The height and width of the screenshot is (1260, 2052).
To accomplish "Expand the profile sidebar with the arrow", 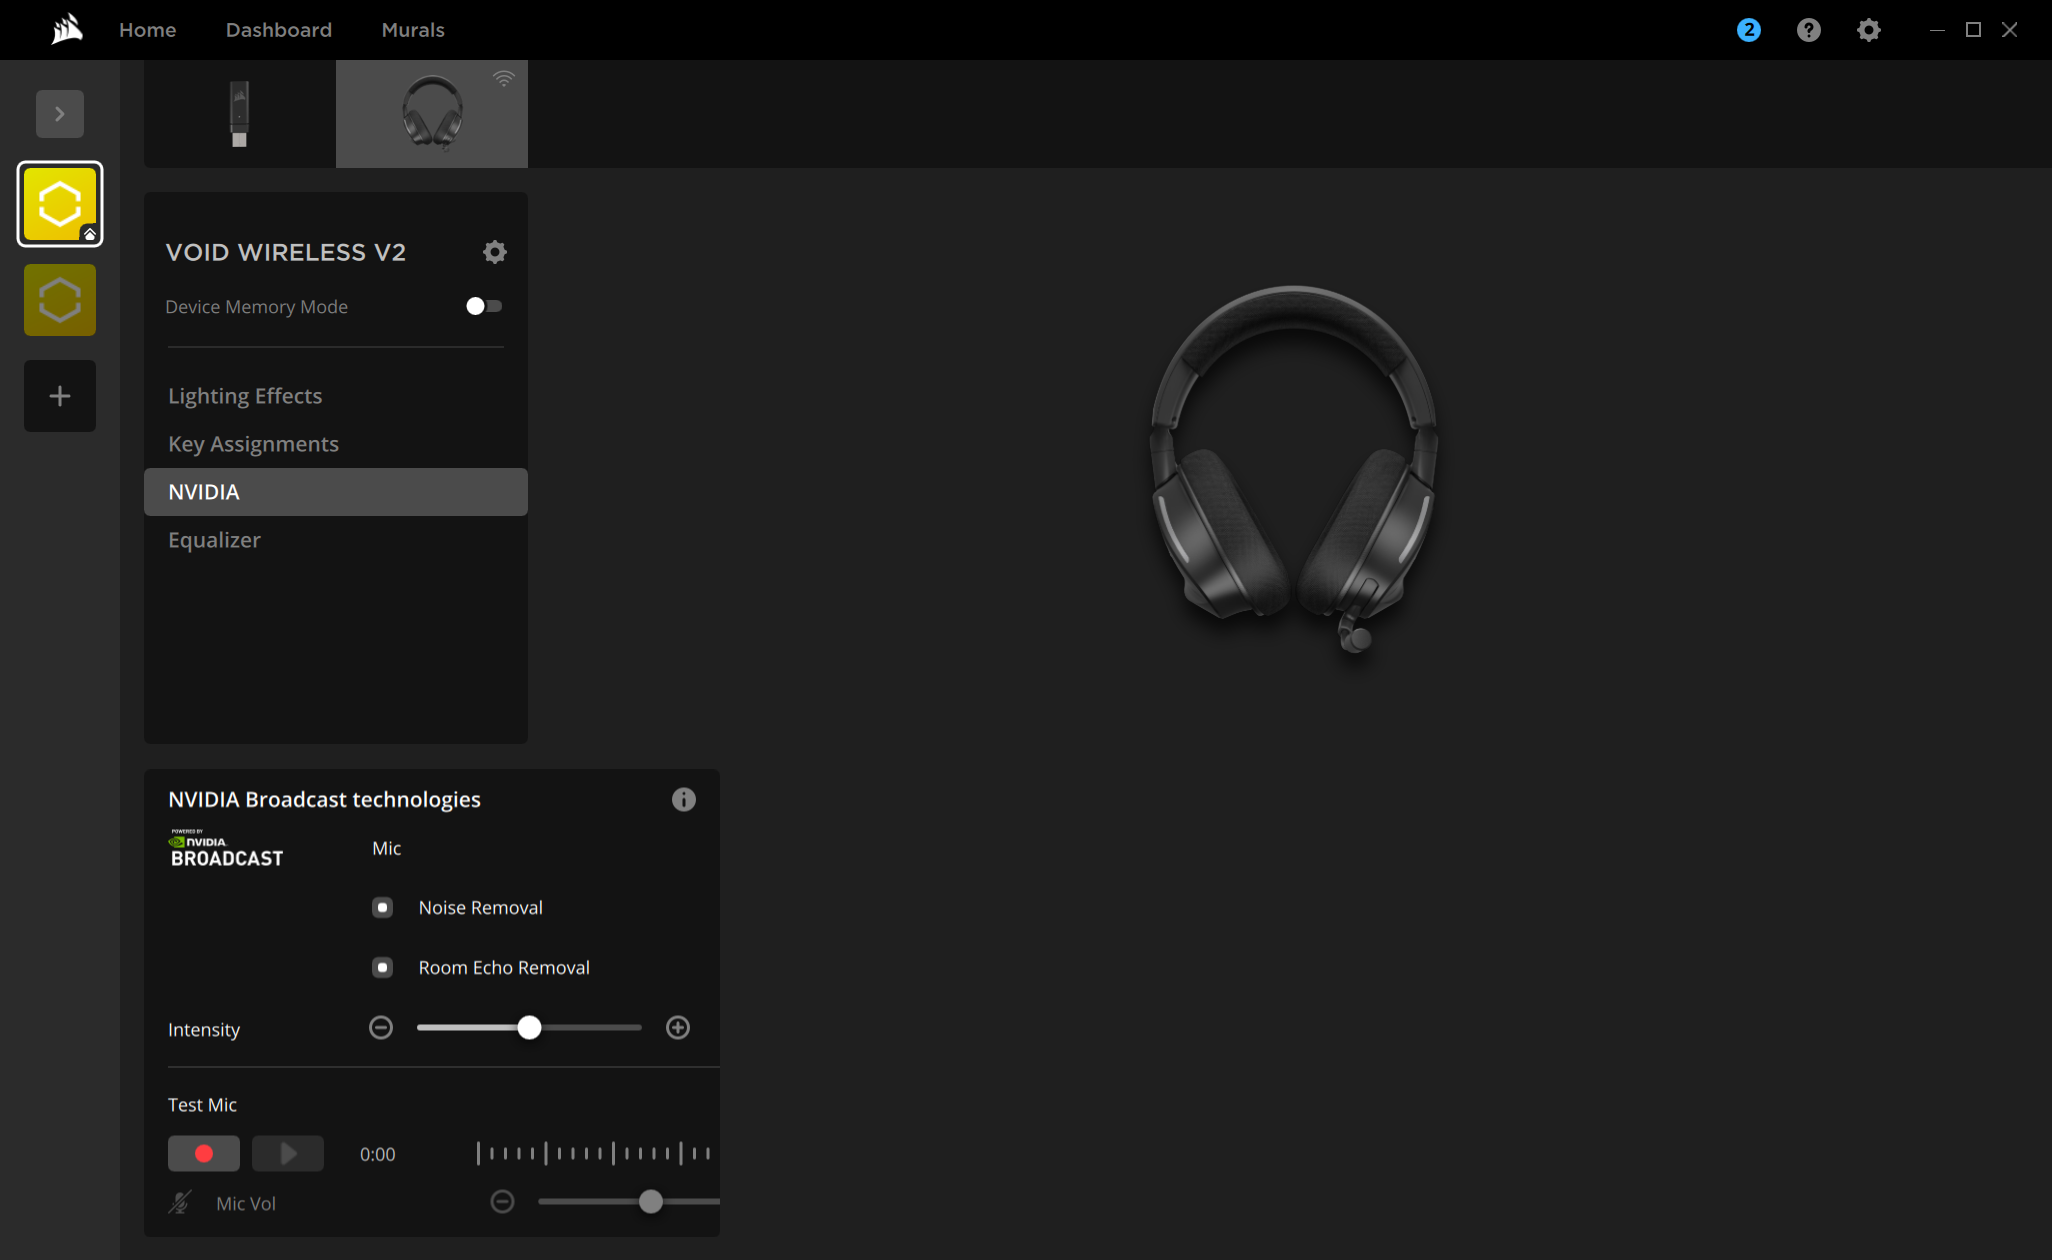I will [60, 114].
